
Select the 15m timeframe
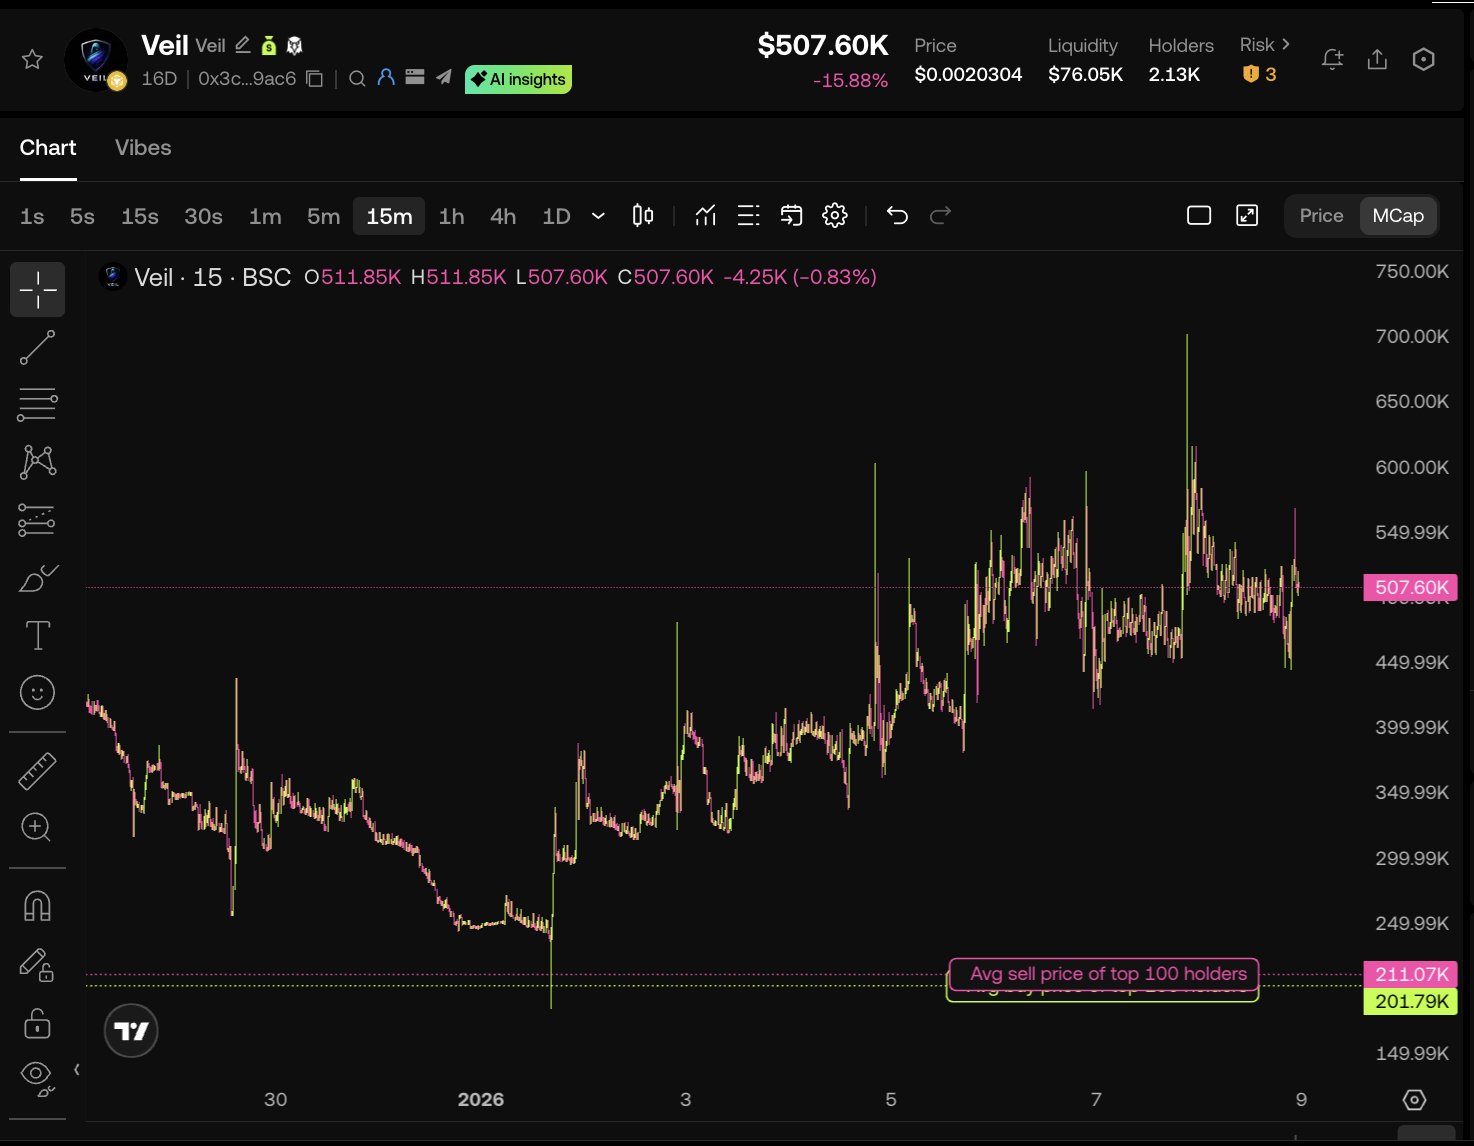click(389, 216)
